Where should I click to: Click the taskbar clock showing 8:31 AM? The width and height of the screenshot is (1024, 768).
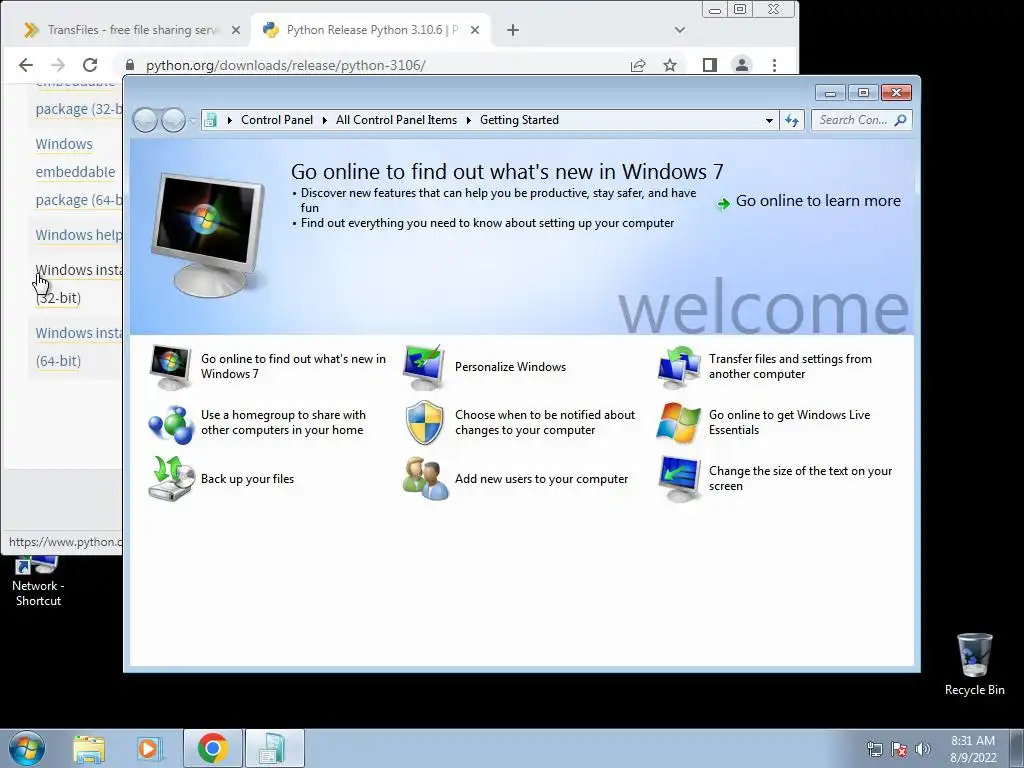pos(972,749)
